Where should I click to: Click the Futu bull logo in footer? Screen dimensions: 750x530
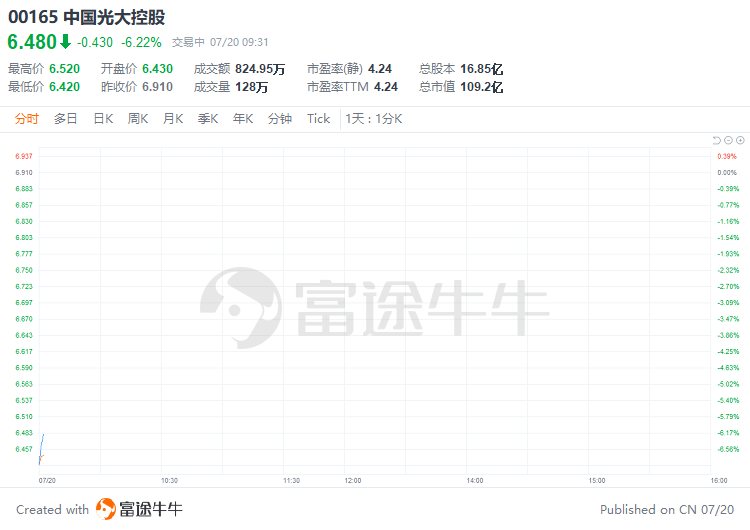point(106,508)
